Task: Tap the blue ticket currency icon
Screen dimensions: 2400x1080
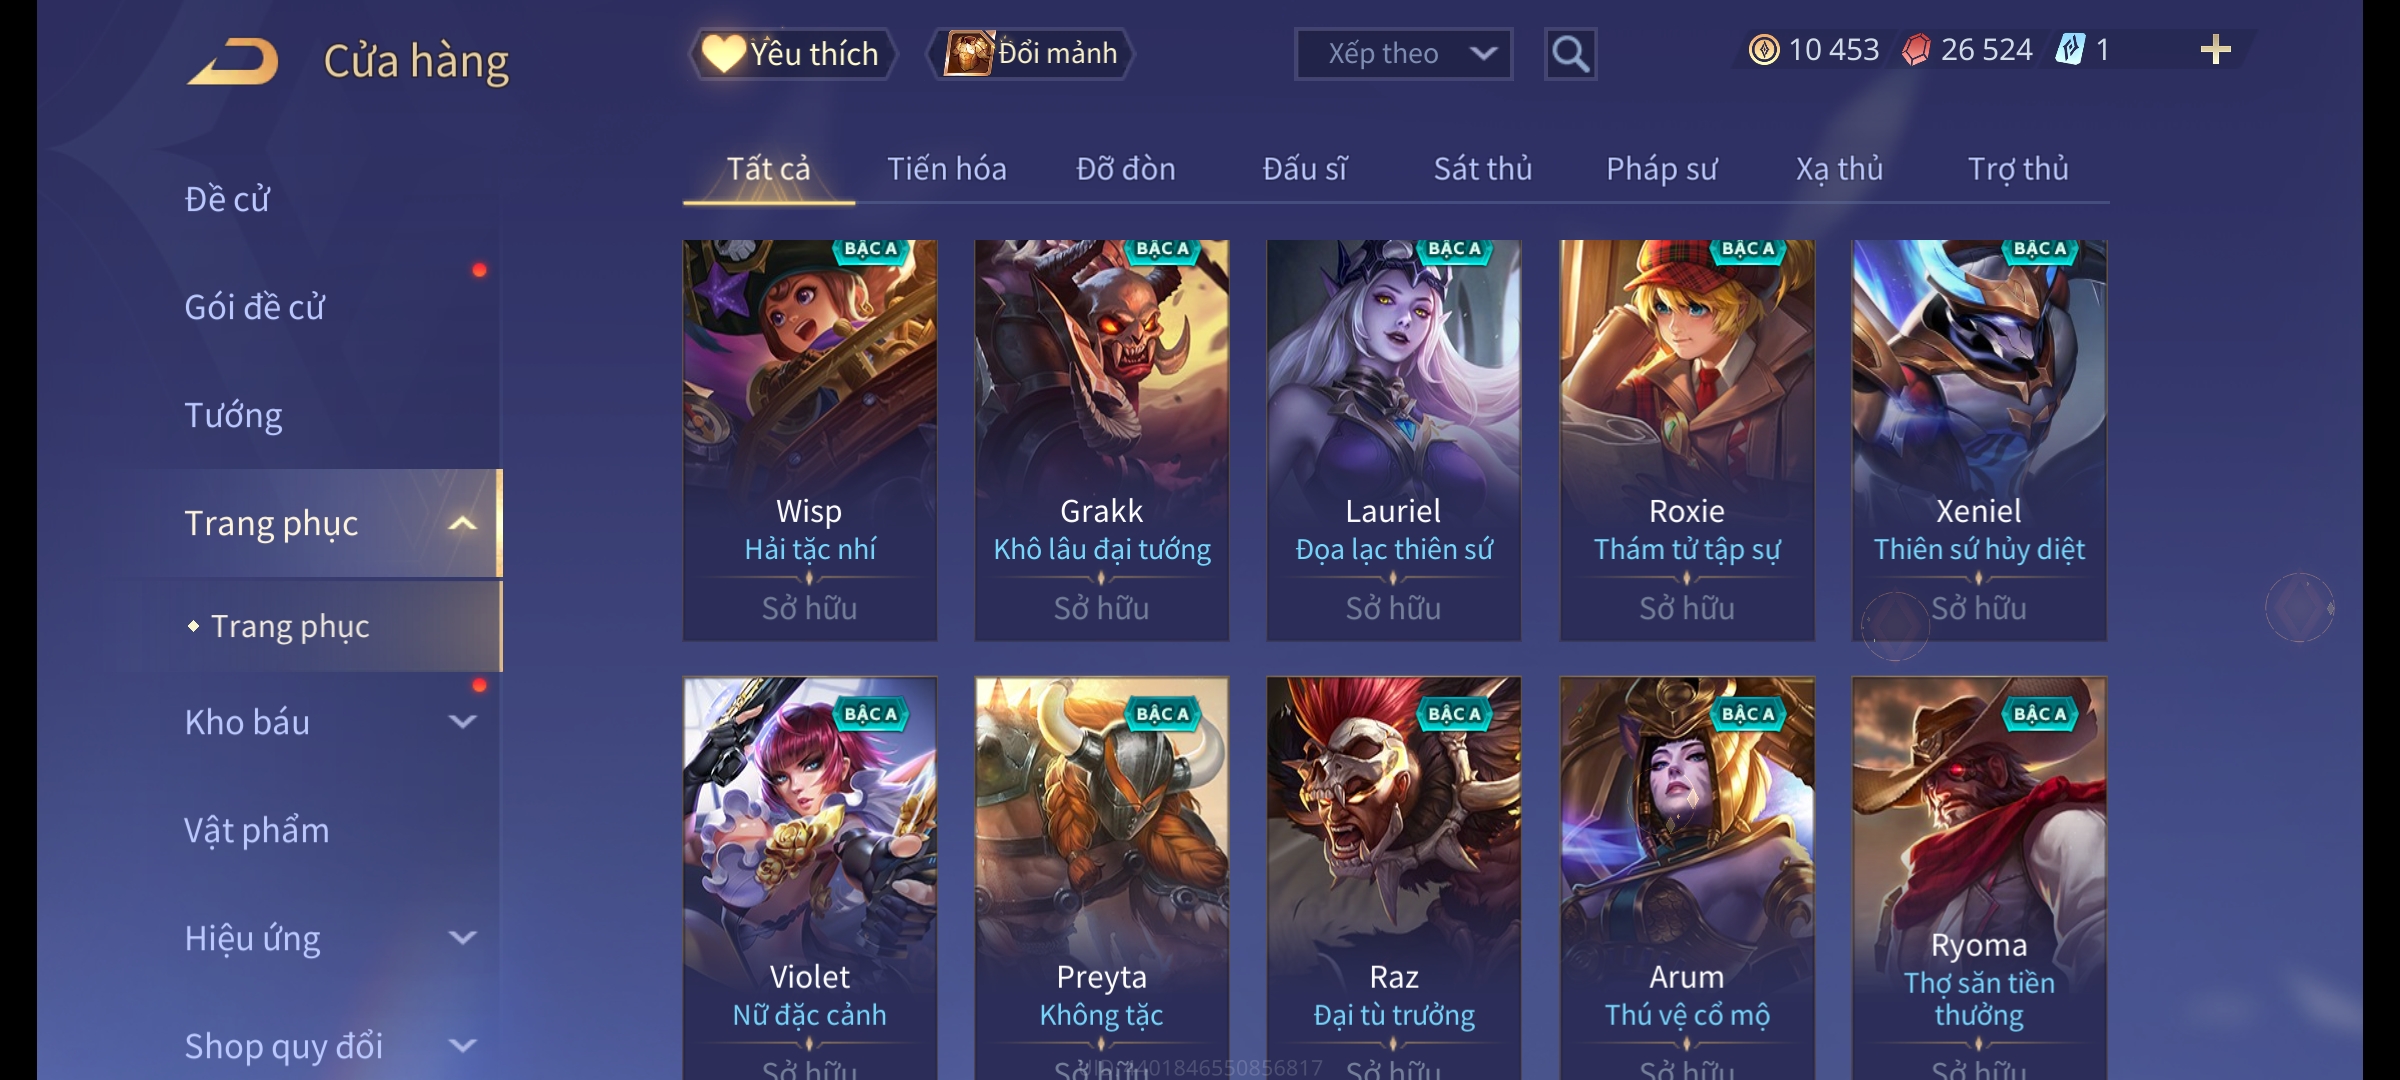Action: tap(2070, 50)
